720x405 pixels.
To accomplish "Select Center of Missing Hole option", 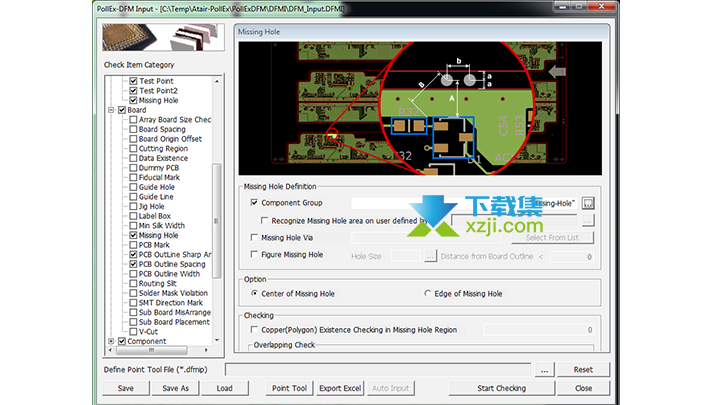I will pos(254,293).
